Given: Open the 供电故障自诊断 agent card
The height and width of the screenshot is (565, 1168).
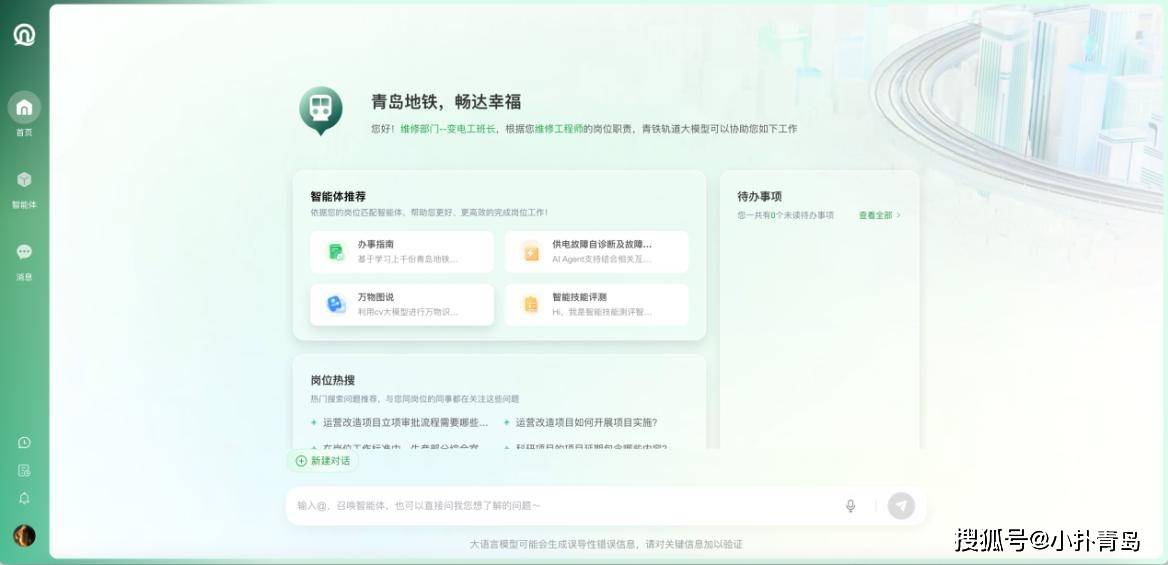Looking at the screenshot, I should [596, 252].
